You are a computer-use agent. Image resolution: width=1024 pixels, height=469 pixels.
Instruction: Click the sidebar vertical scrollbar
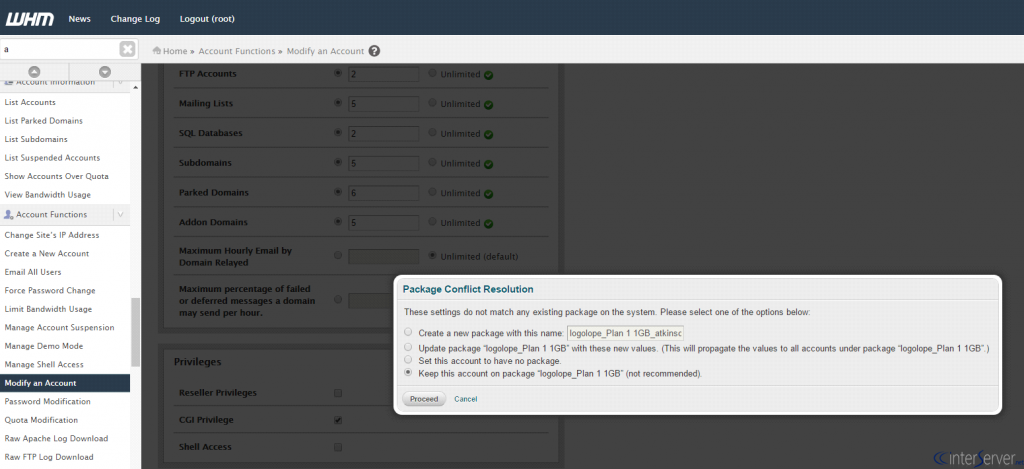135,332
